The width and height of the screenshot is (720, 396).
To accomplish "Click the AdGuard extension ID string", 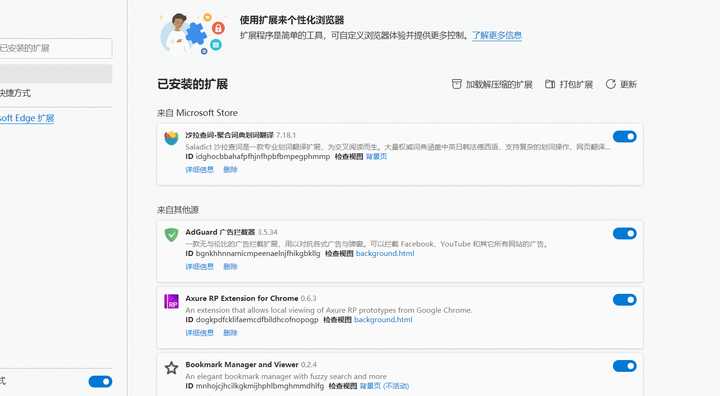I will pos(258,254).
